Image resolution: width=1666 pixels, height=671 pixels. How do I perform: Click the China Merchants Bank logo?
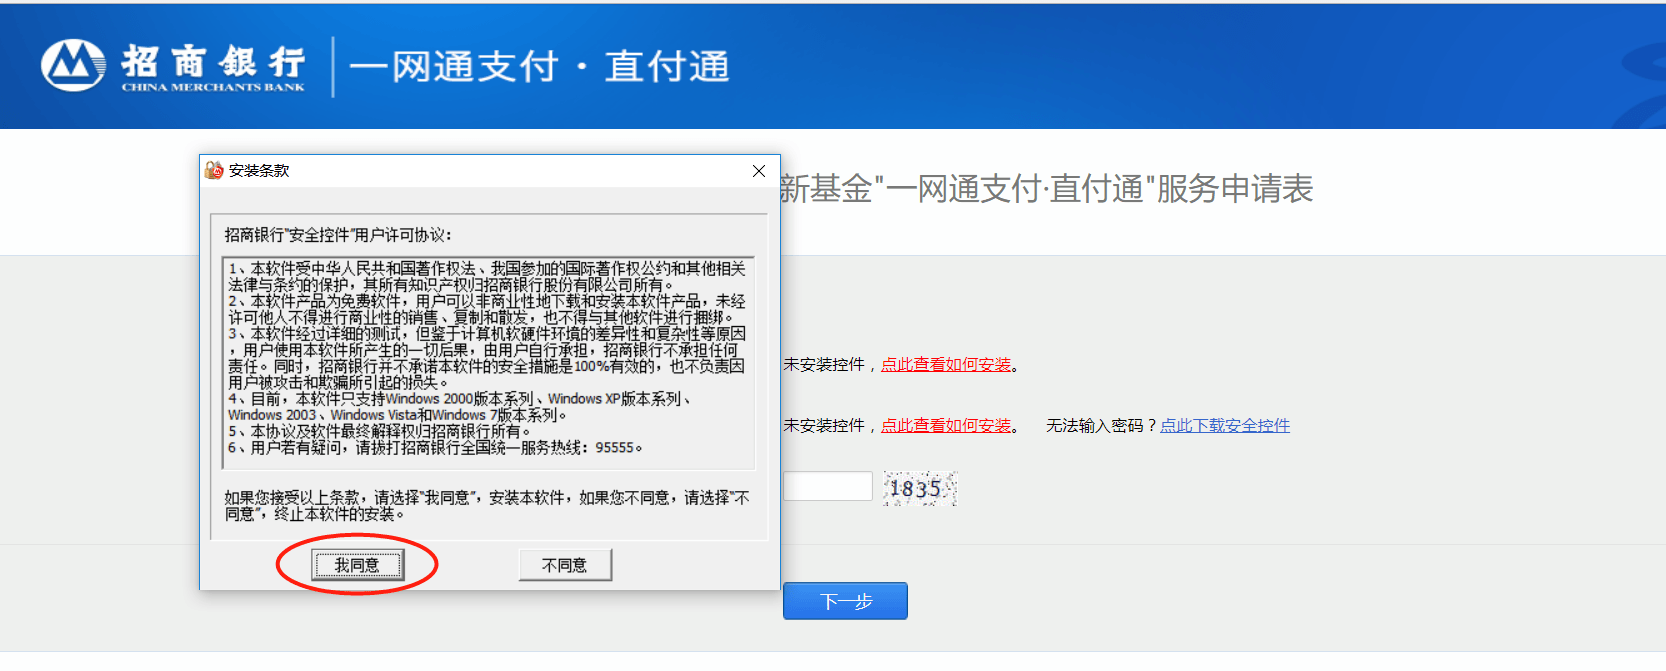[x=173, y=66]
